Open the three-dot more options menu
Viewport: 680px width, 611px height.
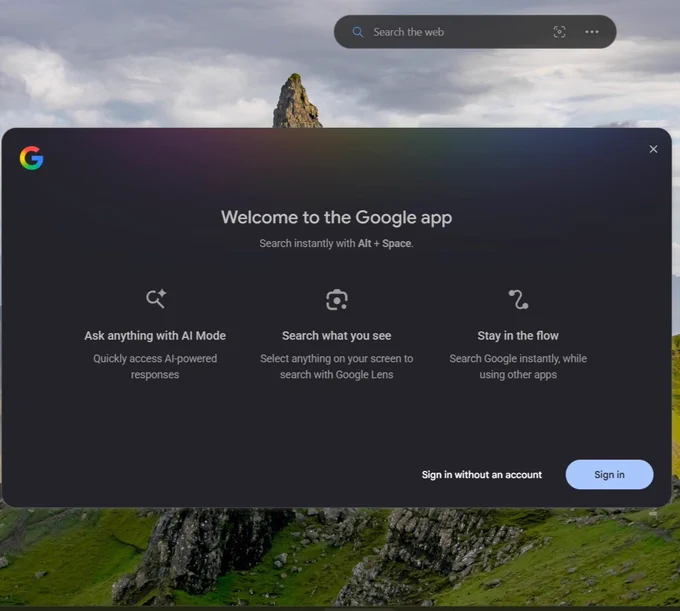(x=592, y=32)
